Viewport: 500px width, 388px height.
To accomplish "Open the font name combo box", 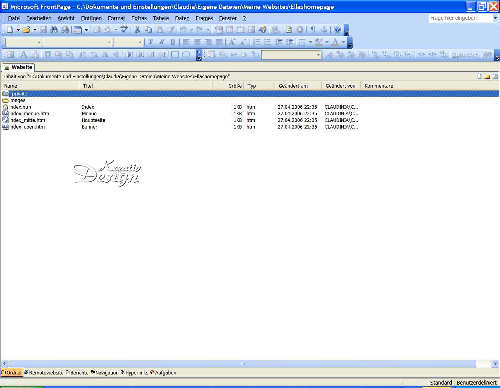I will pos(78,42).
